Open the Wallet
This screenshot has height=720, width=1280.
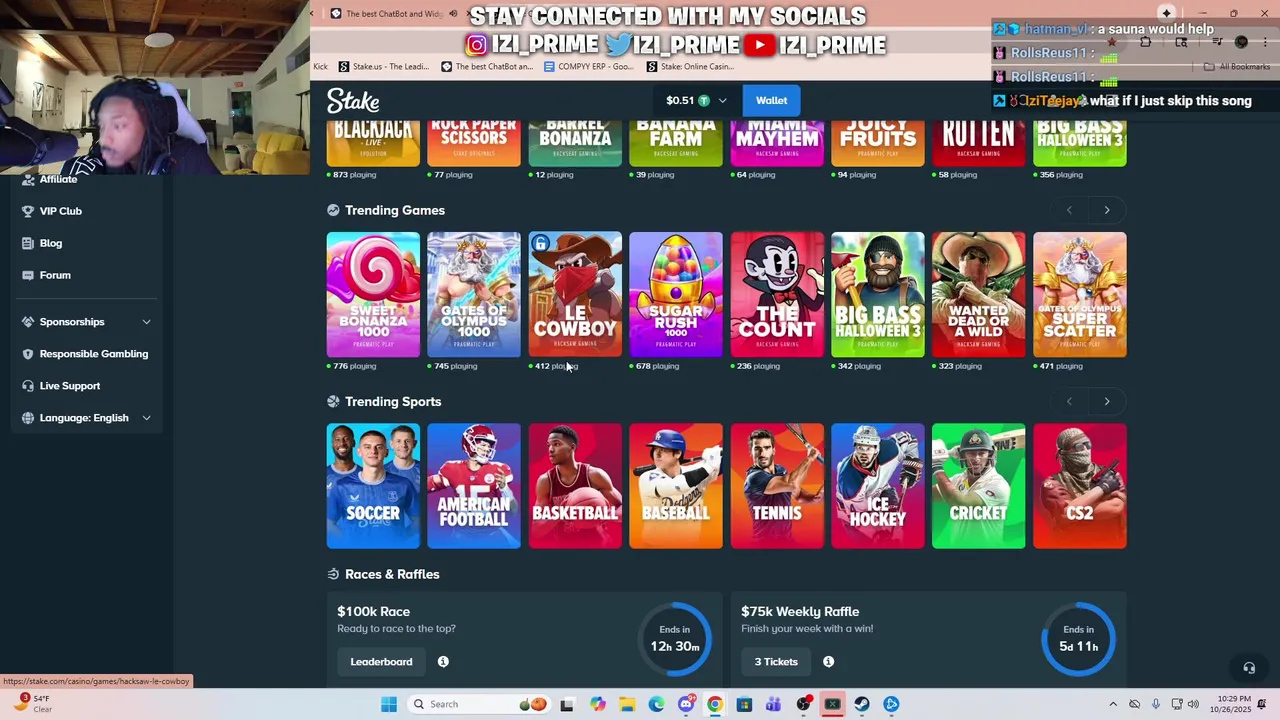[771, 100]
